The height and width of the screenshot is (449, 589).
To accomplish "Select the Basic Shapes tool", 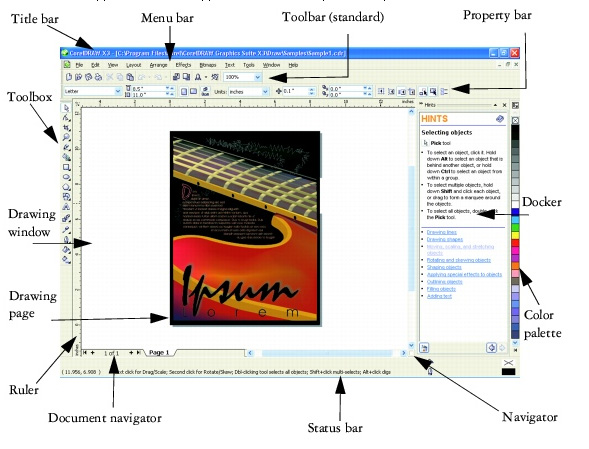I will coord(66,197).
